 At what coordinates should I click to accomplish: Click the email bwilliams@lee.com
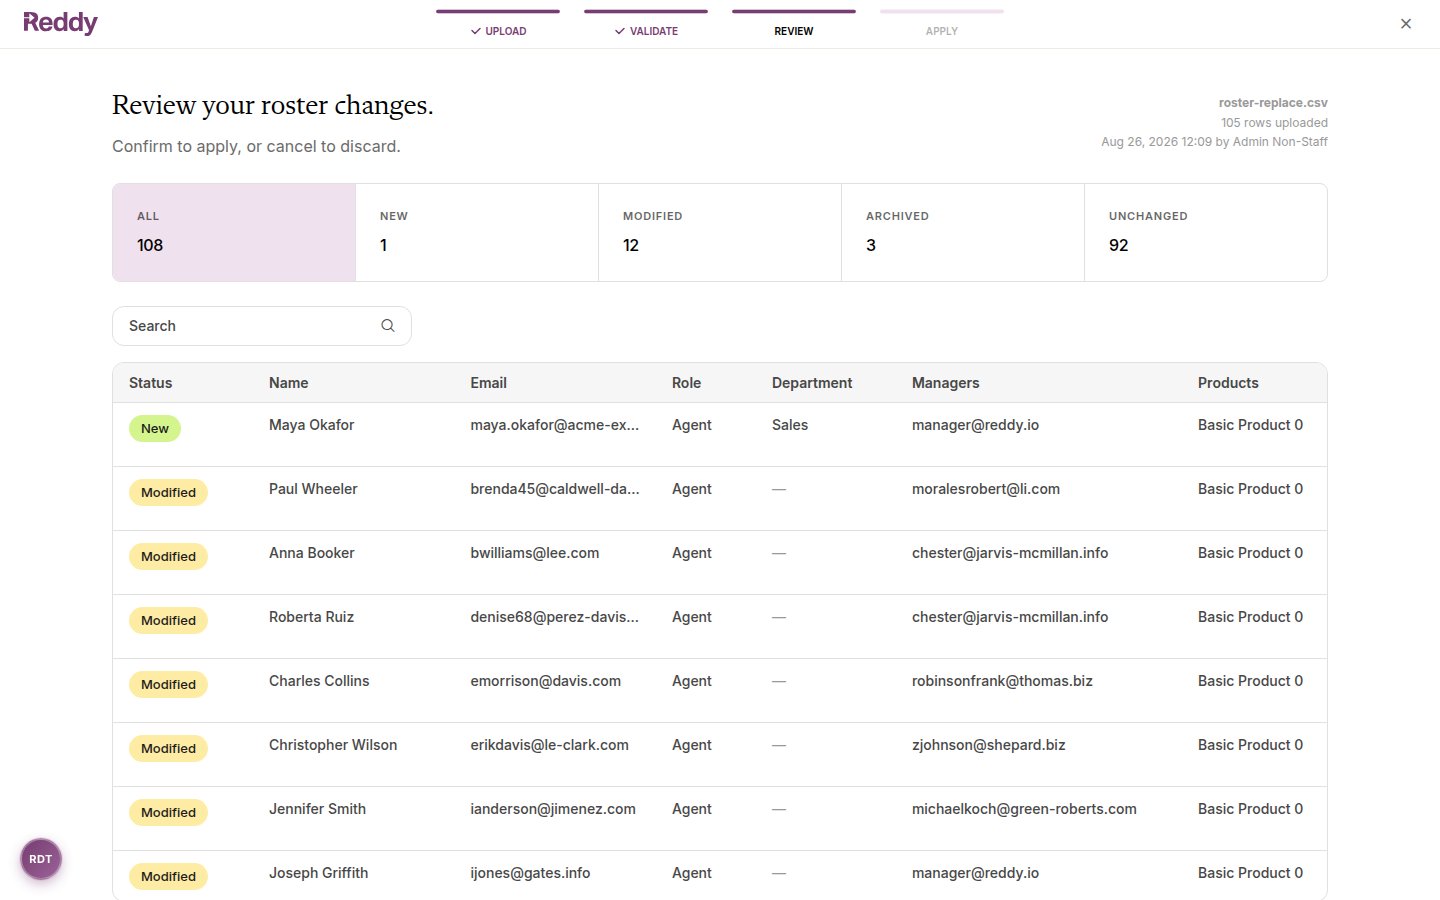(x=535, y=553)
